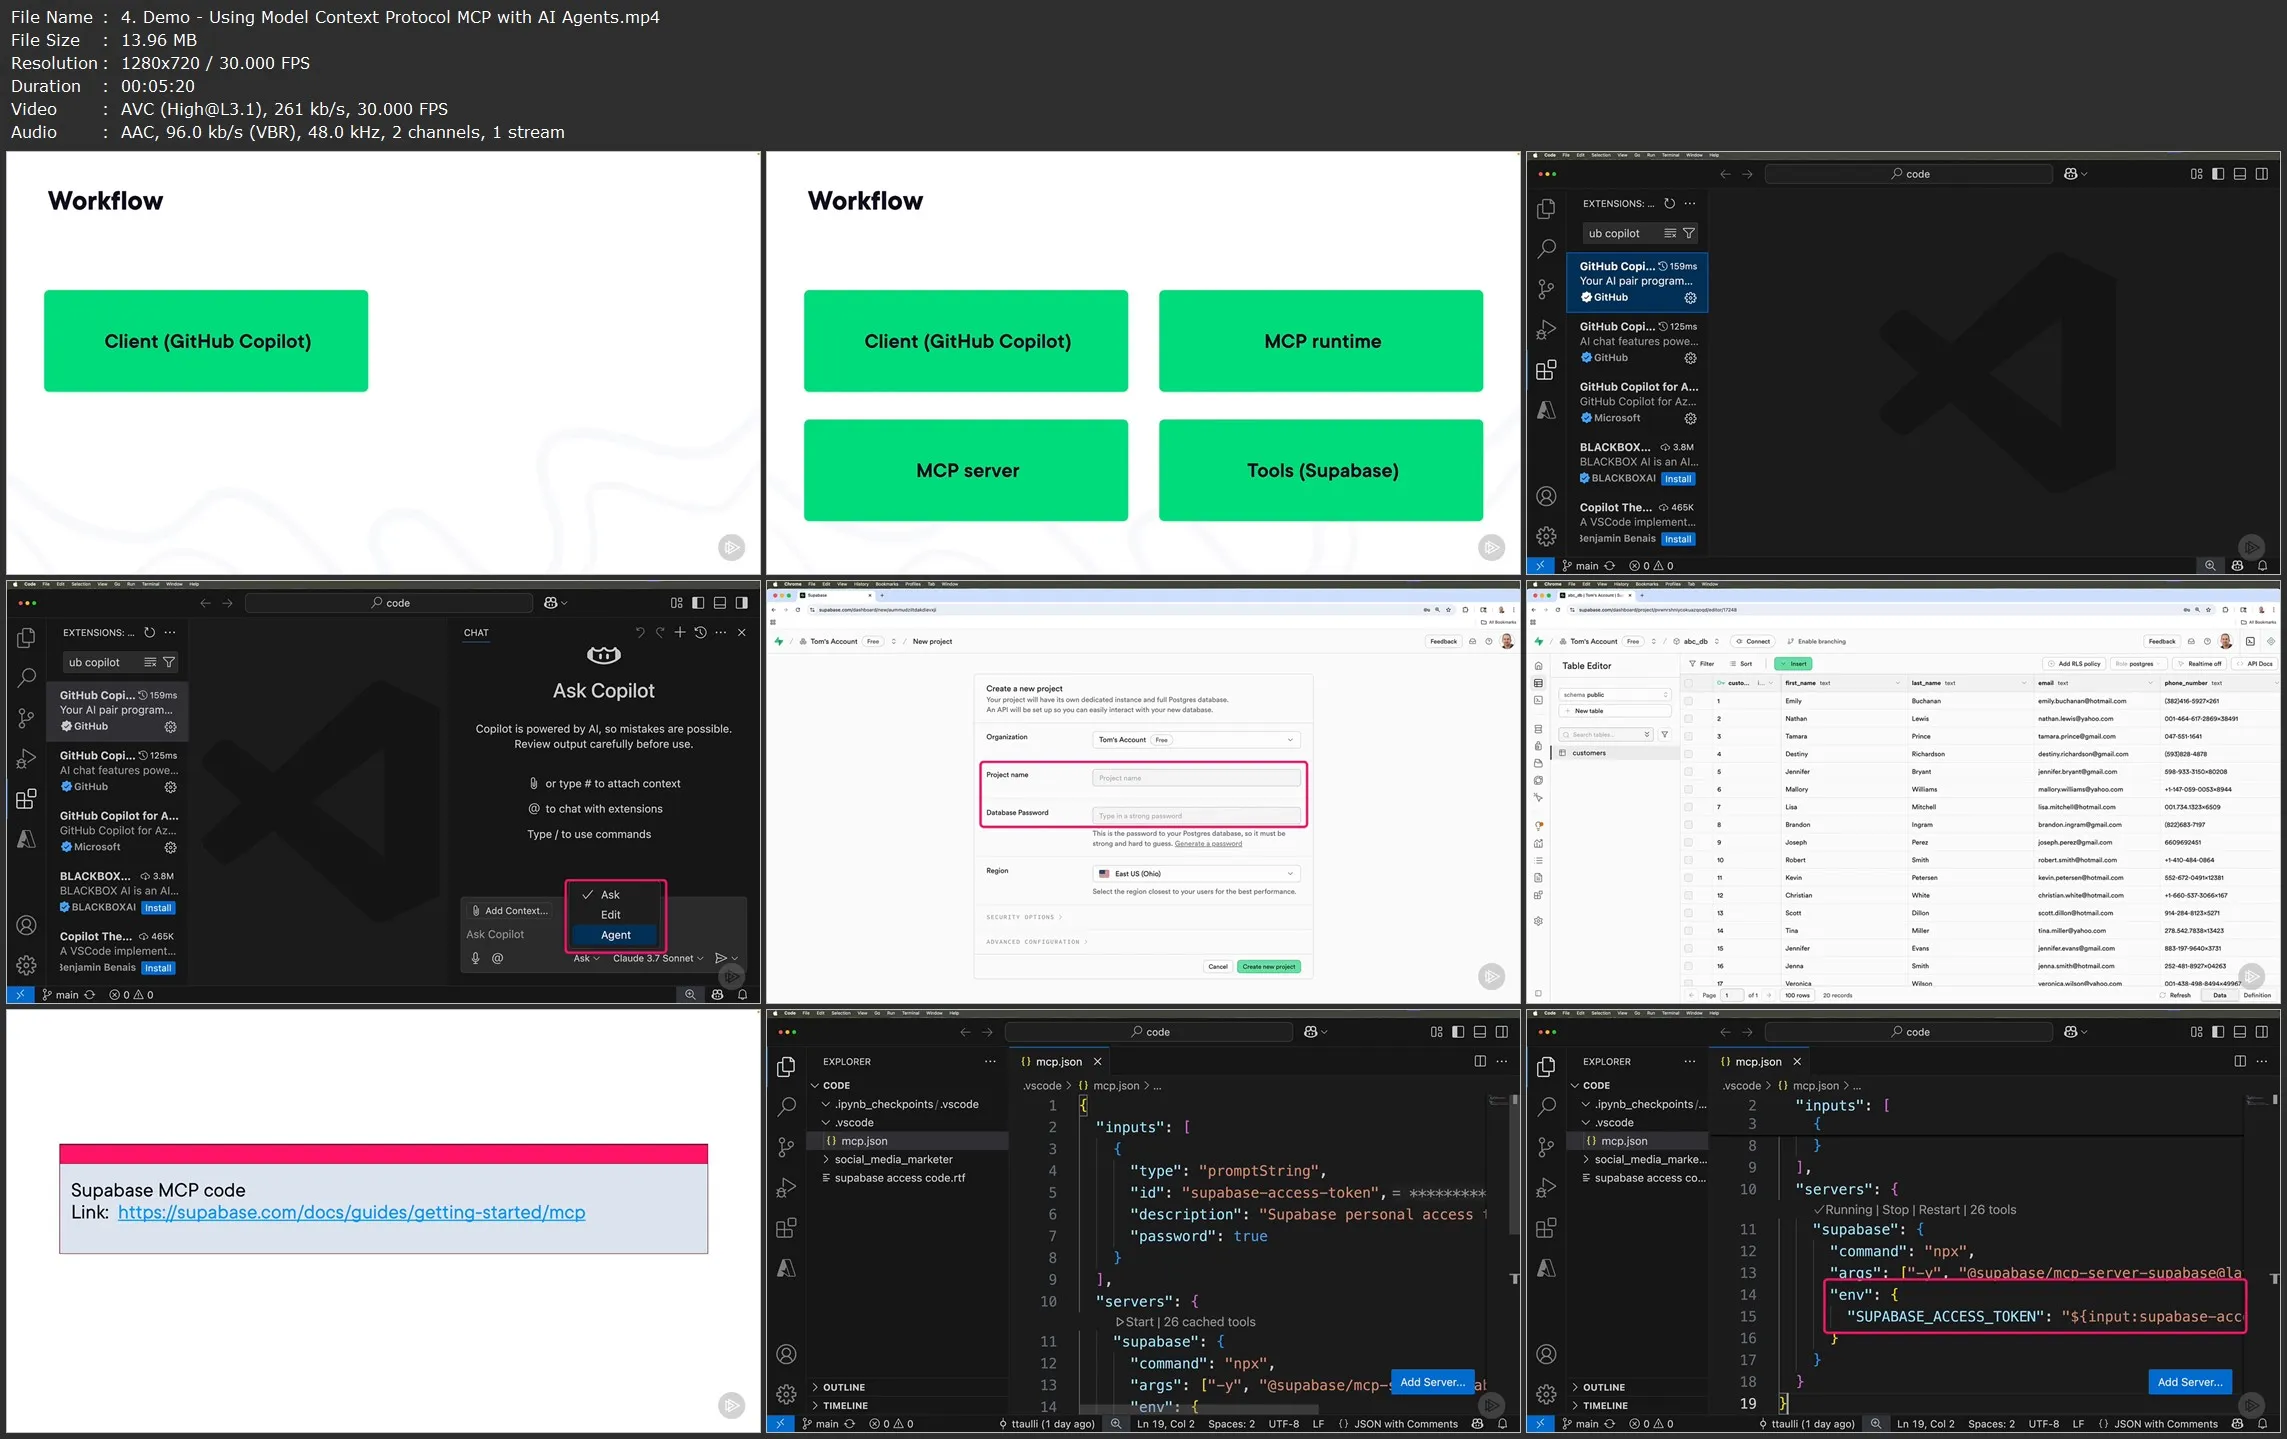Open Azure view in the Ask Copilot frame
This screenshot has width=2287, height=1439.
[x=27, y=840]
